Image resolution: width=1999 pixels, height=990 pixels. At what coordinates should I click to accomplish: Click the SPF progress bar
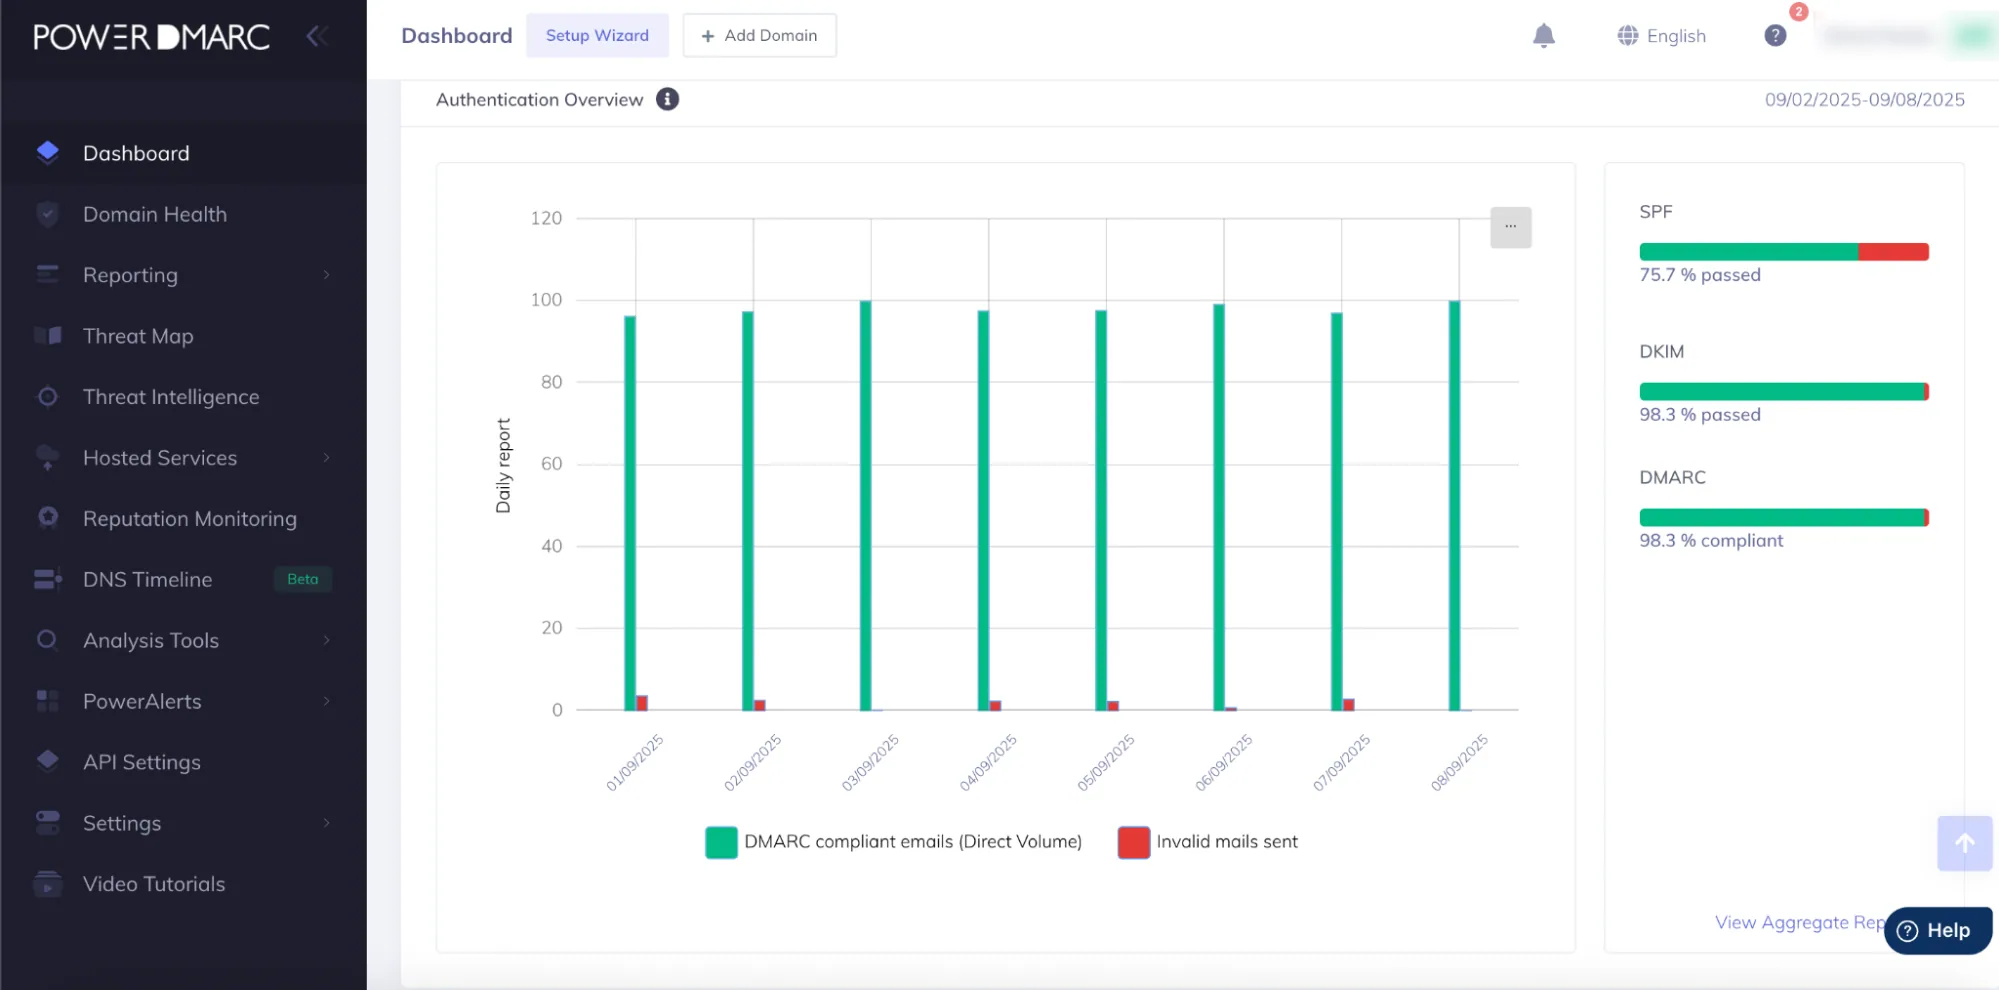[1784, 252]
